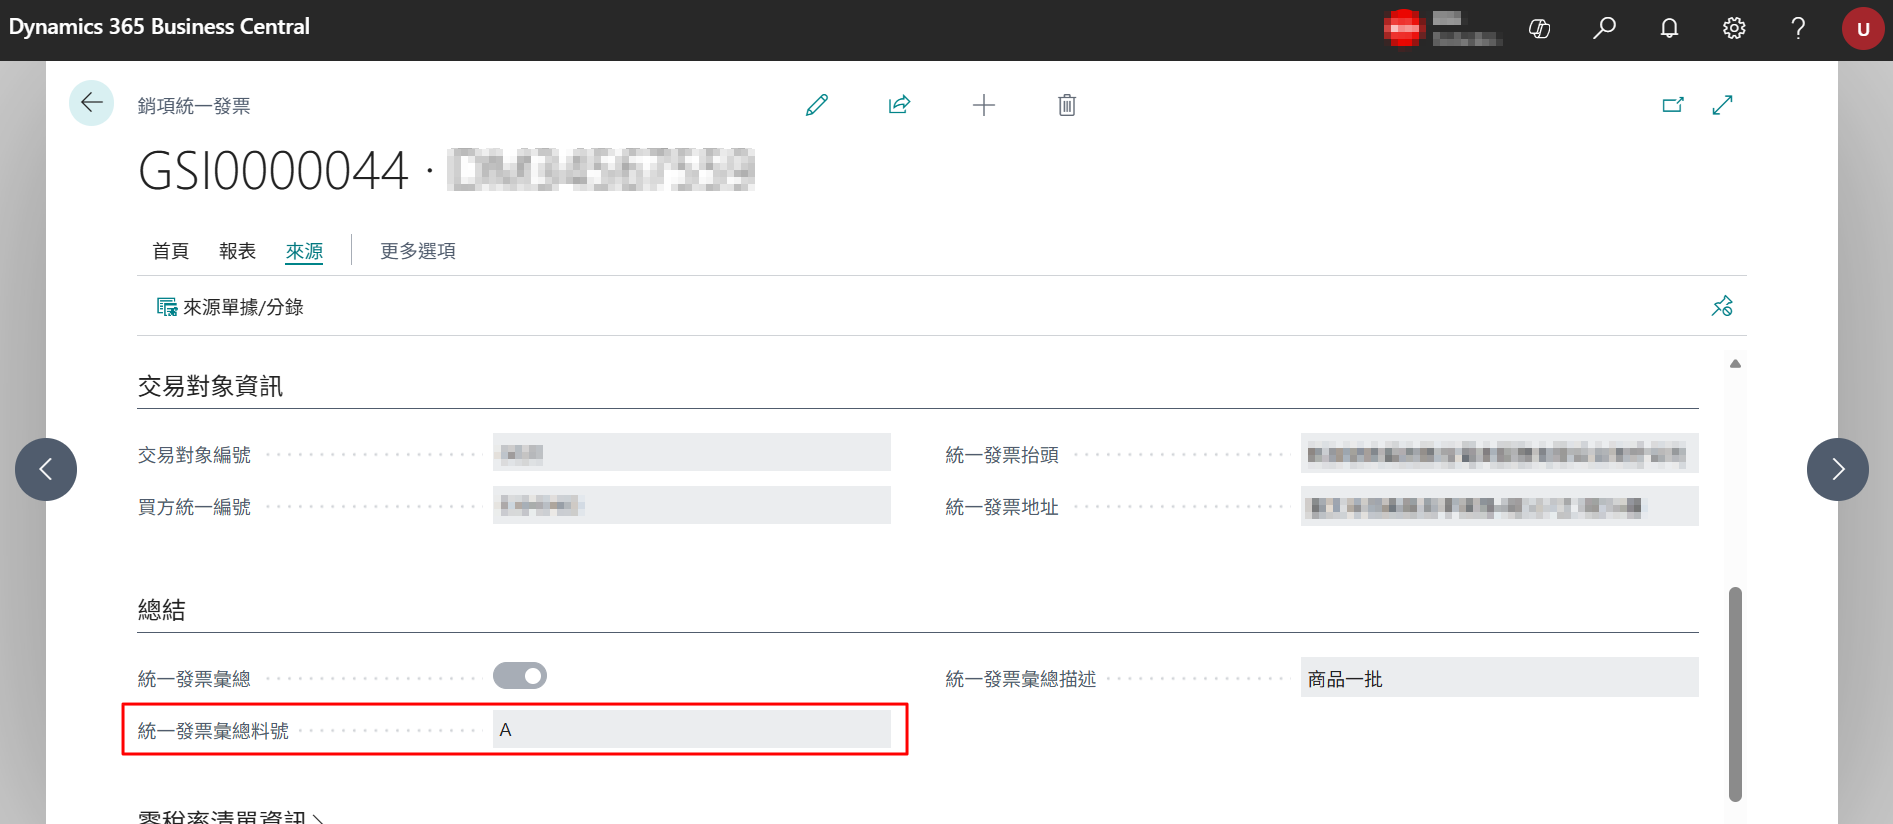Pin the action bar with pin icon
The width and height of the screenshot is (1893, 824).
[x=1722, y=306]
